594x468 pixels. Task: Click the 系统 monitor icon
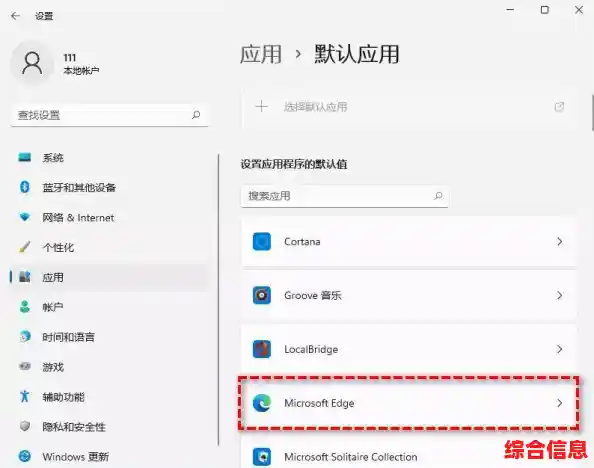[x=25, y=157]
